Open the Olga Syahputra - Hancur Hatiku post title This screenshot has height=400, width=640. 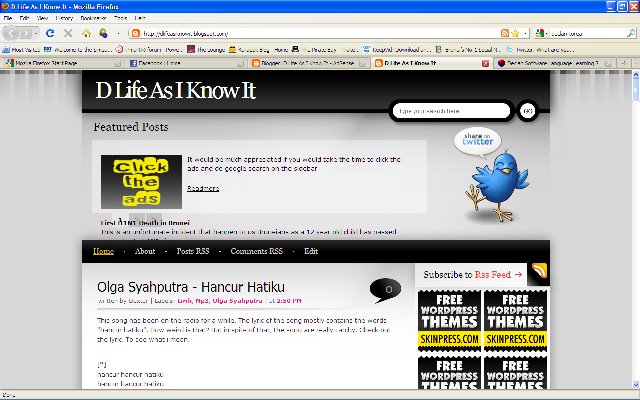point(191,287)
